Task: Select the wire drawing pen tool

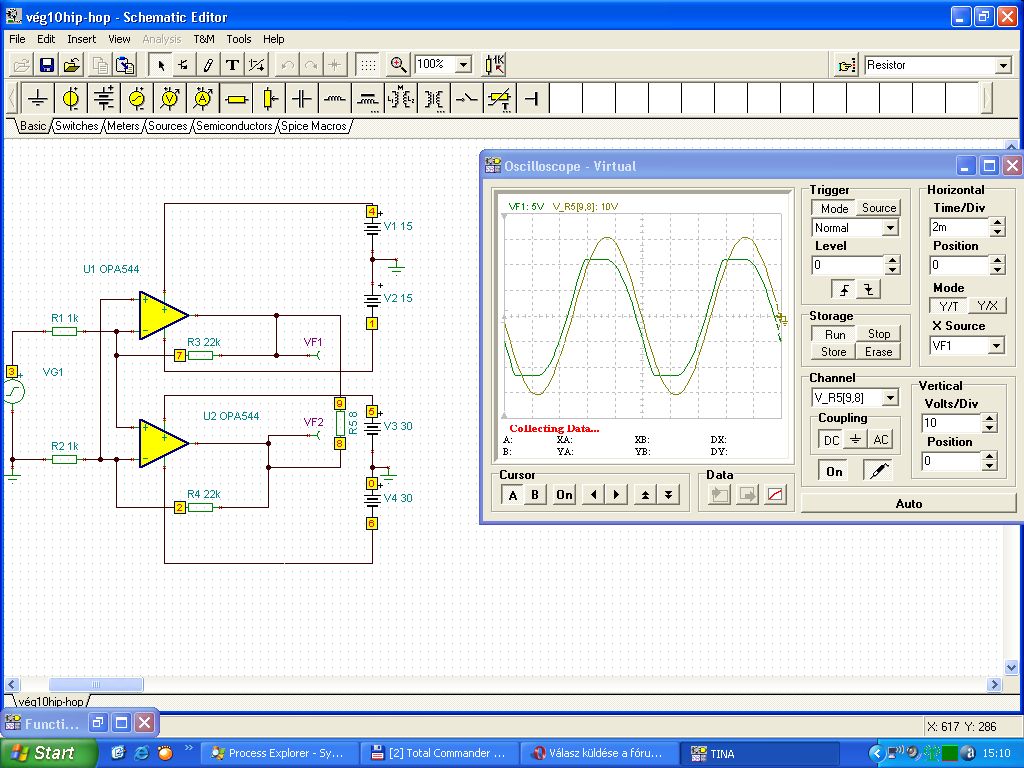Action: tap(208, 65)
